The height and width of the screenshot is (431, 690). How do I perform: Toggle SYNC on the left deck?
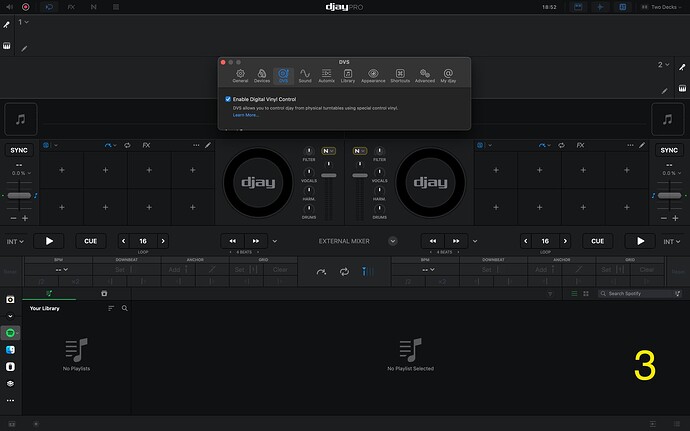click(x=20, y=150)
